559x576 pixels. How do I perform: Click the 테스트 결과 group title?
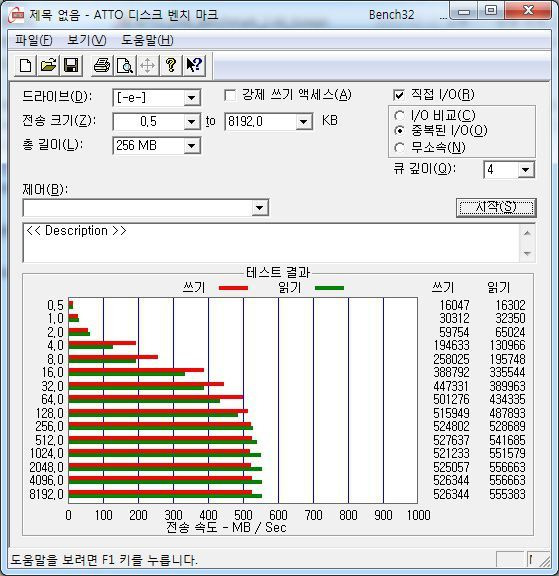[x=278, y=273]
